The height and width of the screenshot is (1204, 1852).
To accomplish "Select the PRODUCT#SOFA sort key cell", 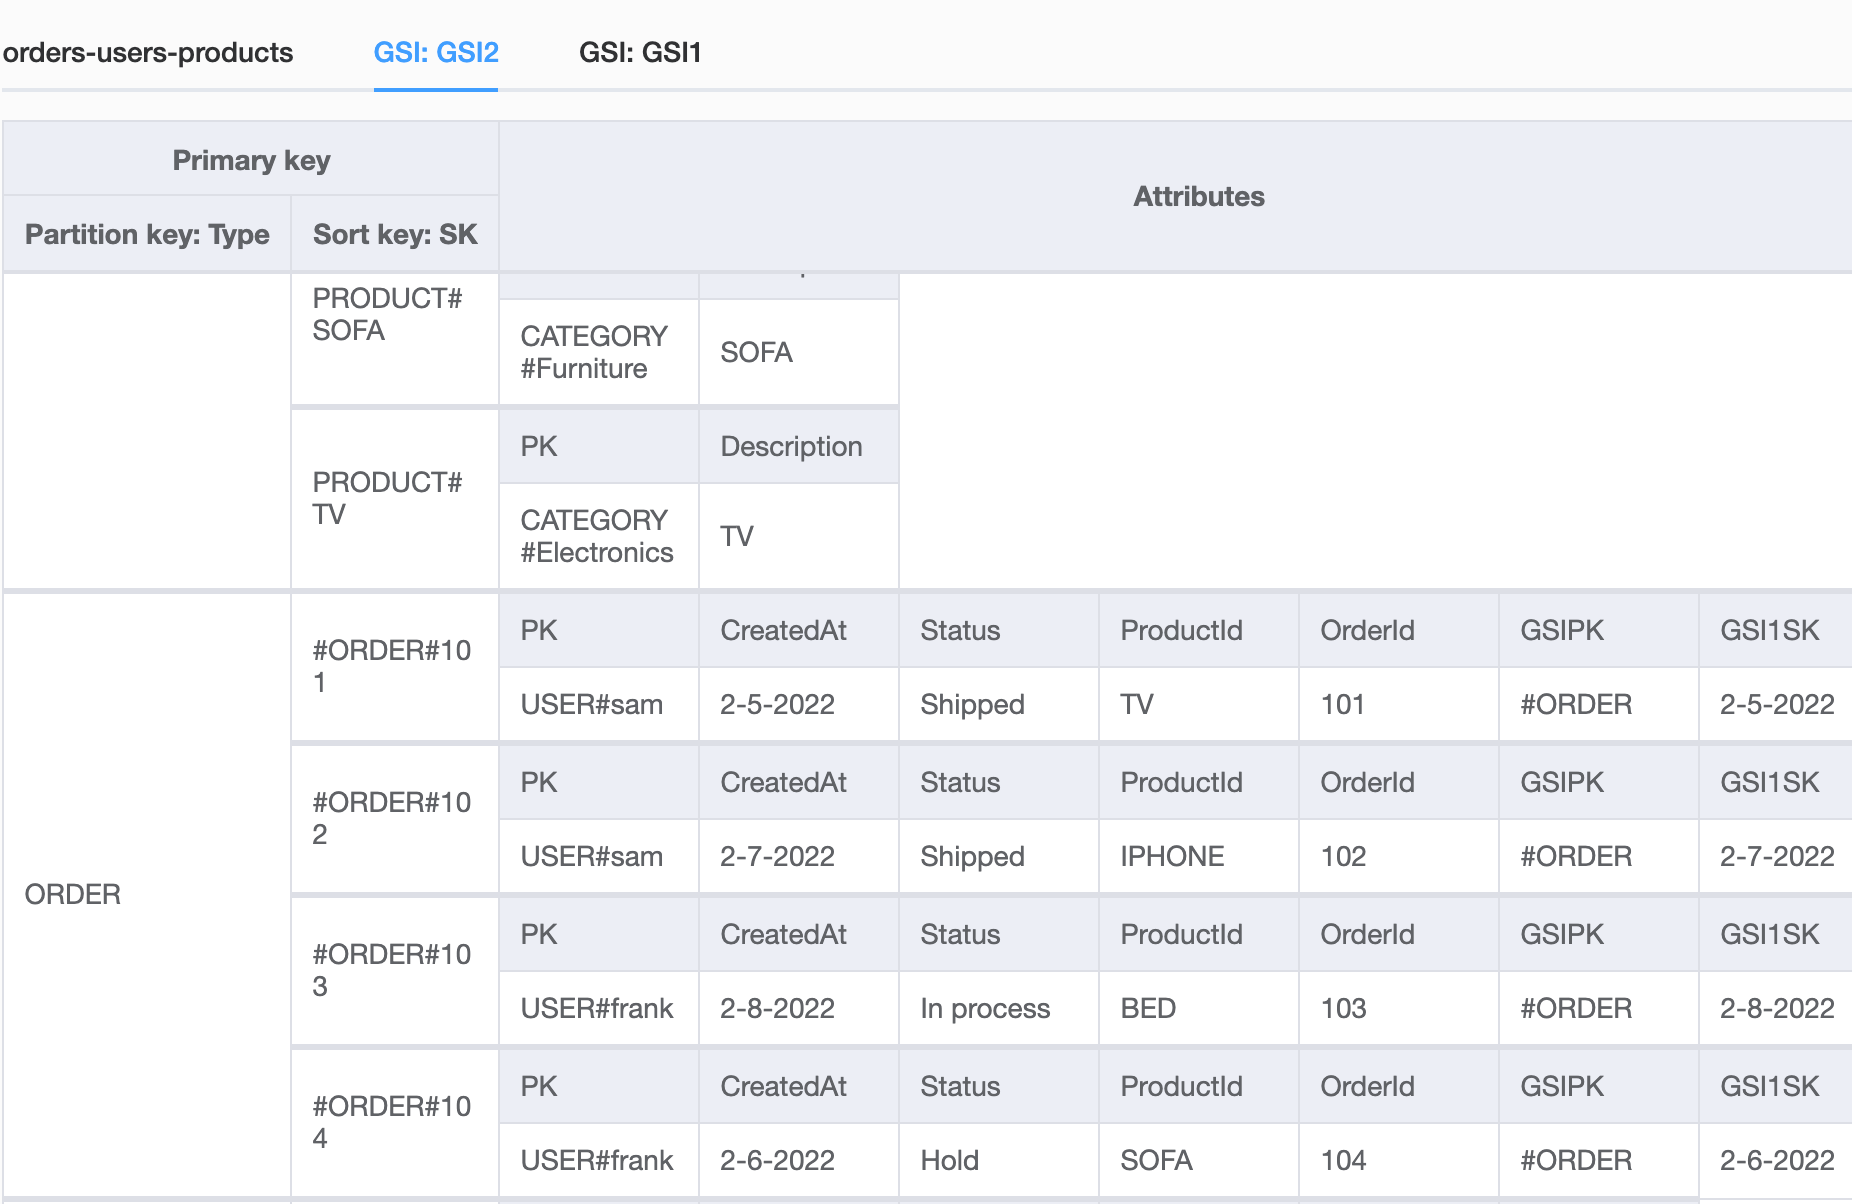I will [387, 315].
